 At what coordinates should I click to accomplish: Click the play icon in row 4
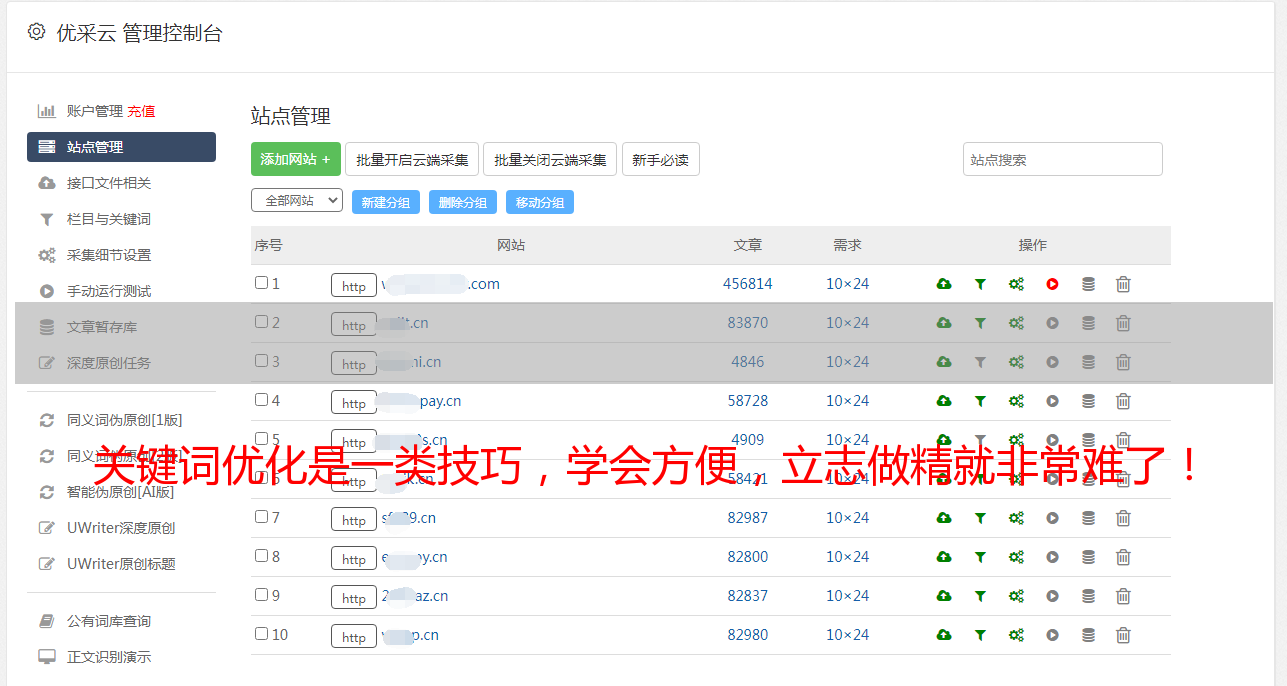coord(1052,401)
